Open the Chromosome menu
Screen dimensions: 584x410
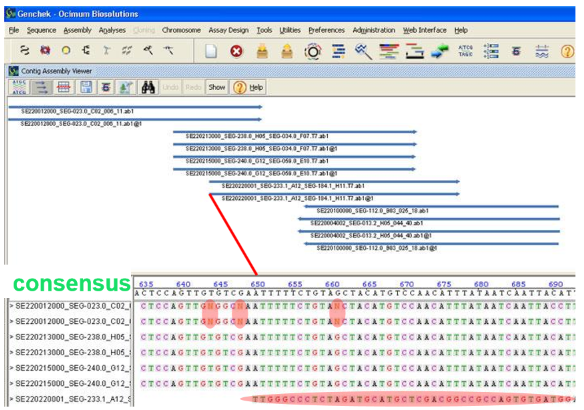click(x=181, y=30)
